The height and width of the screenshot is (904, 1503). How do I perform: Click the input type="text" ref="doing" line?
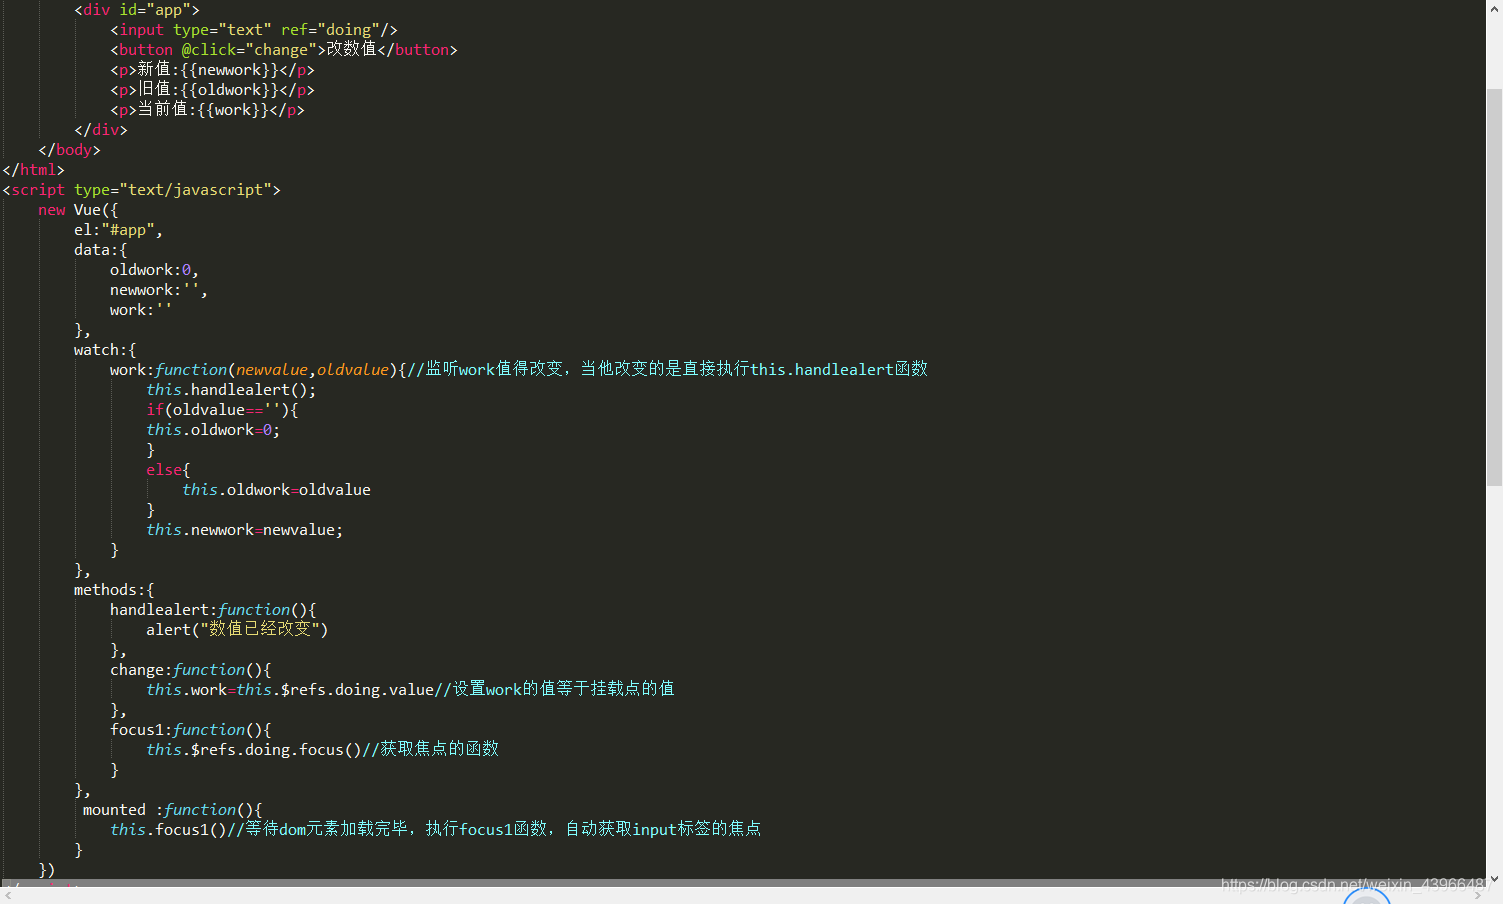tap(254, 30)
